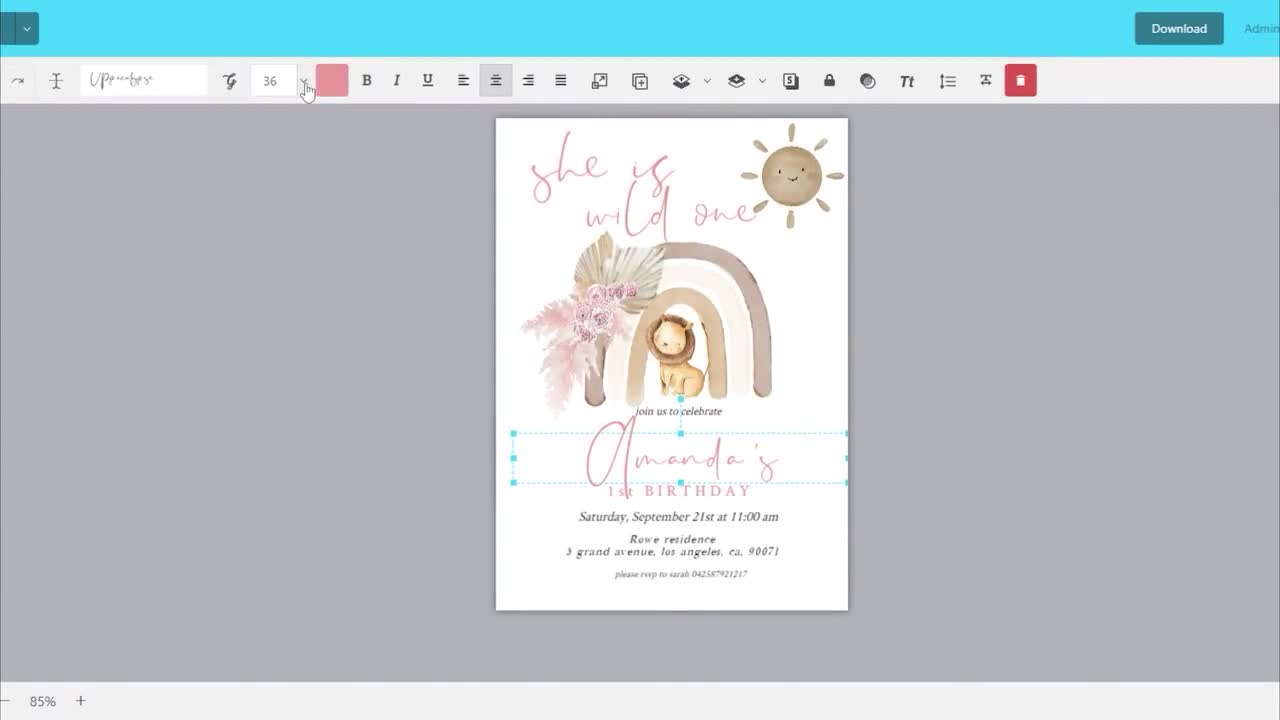1280x720 pixels.
Task: Align text to the right
Action: coord(528,81)
